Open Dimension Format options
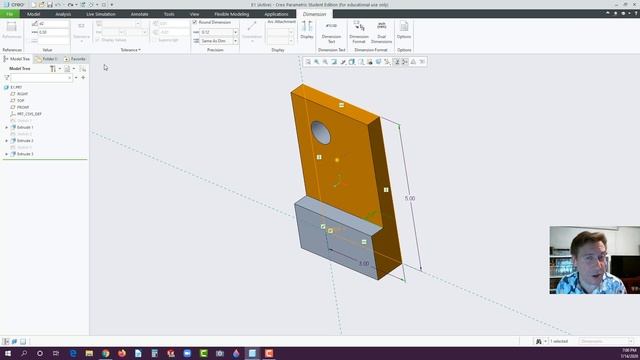The height and width of the screenshot is (360, 640). click(x=359, y=33)
